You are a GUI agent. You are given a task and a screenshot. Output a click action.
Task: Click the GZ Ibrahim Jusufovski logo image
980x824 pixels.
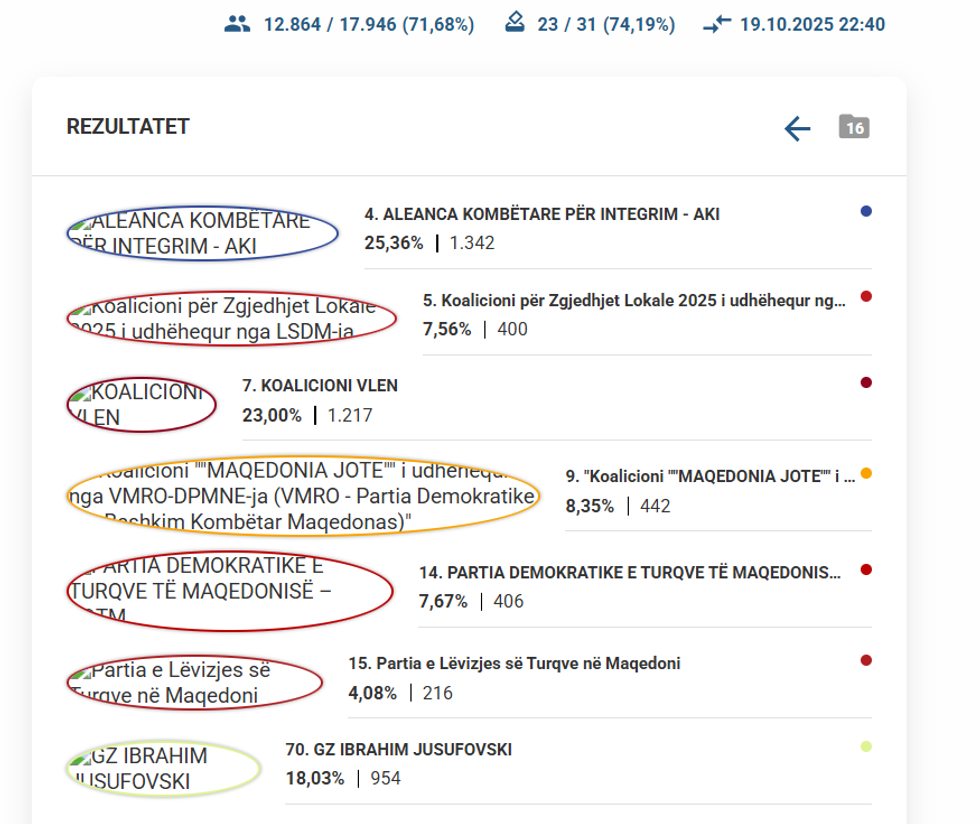point(163,769)
